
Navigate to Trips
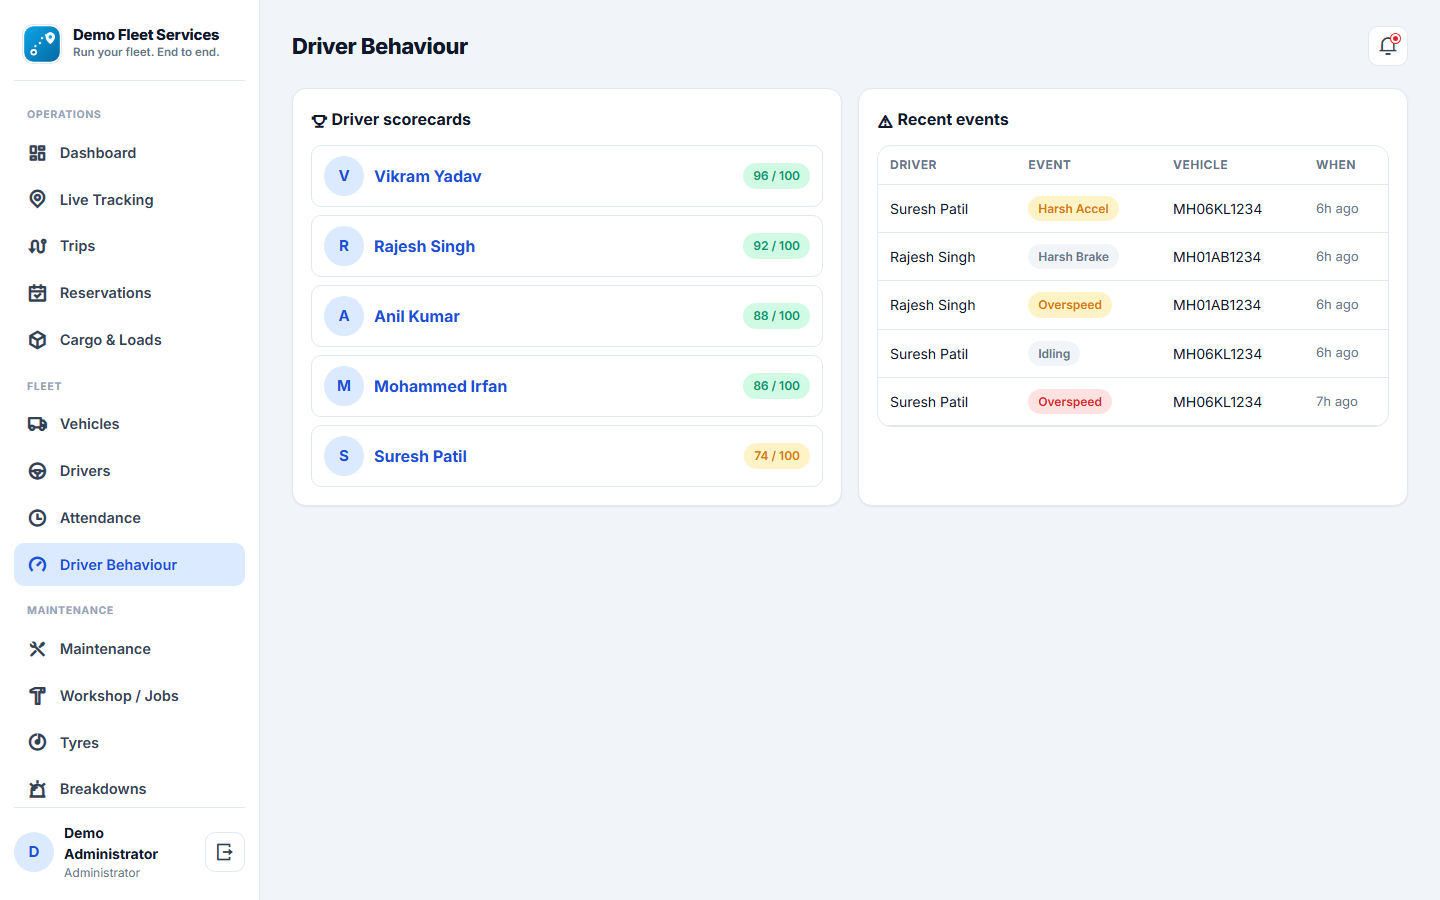[129, 246]
